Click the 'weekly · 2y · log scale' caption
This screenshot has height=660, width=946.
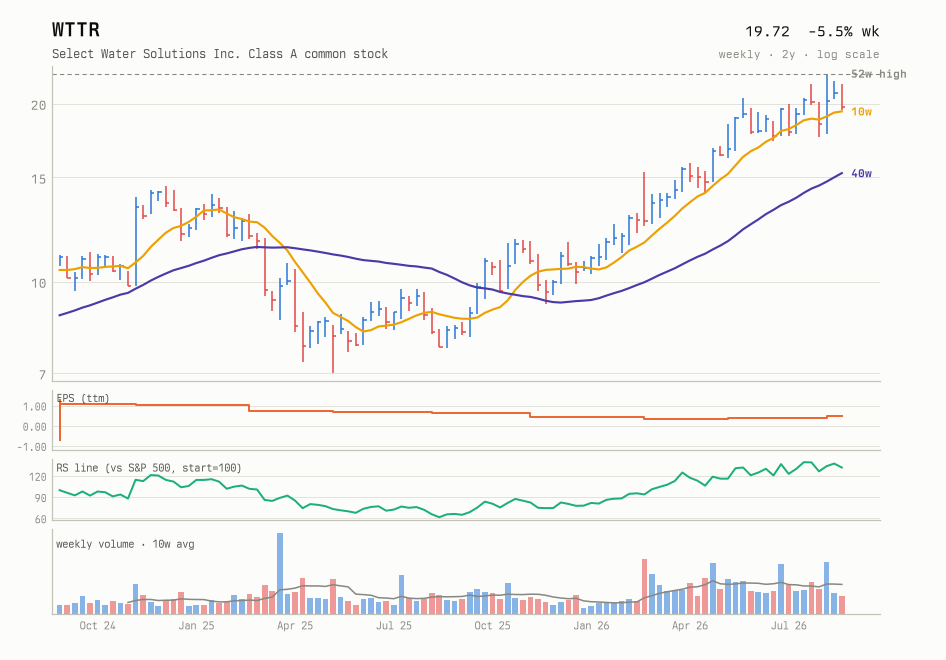coord(799,54)
